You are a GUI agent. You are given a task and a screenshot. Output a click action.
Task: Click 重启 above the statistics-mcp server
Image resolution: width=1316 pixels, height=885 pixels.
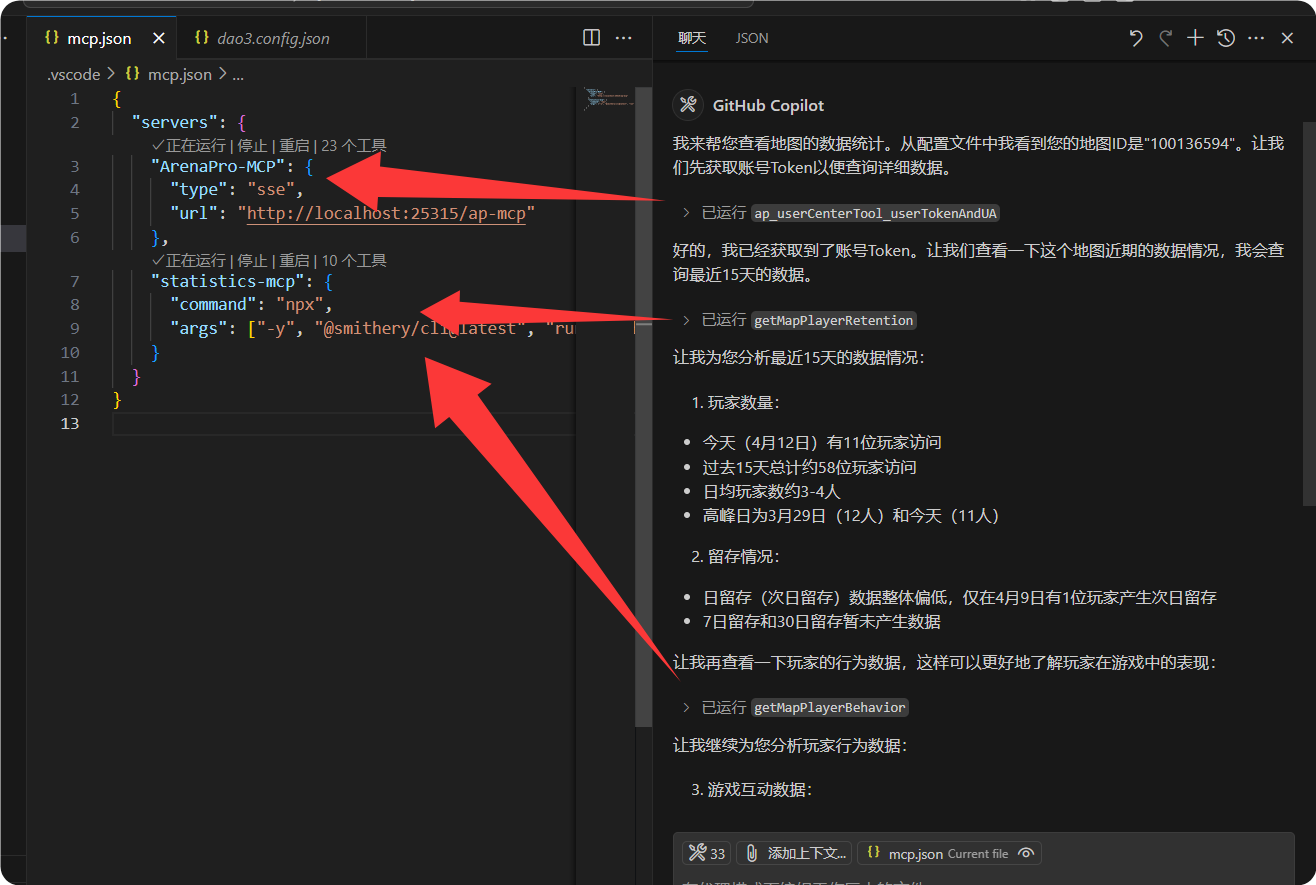[x=294, y=261]
